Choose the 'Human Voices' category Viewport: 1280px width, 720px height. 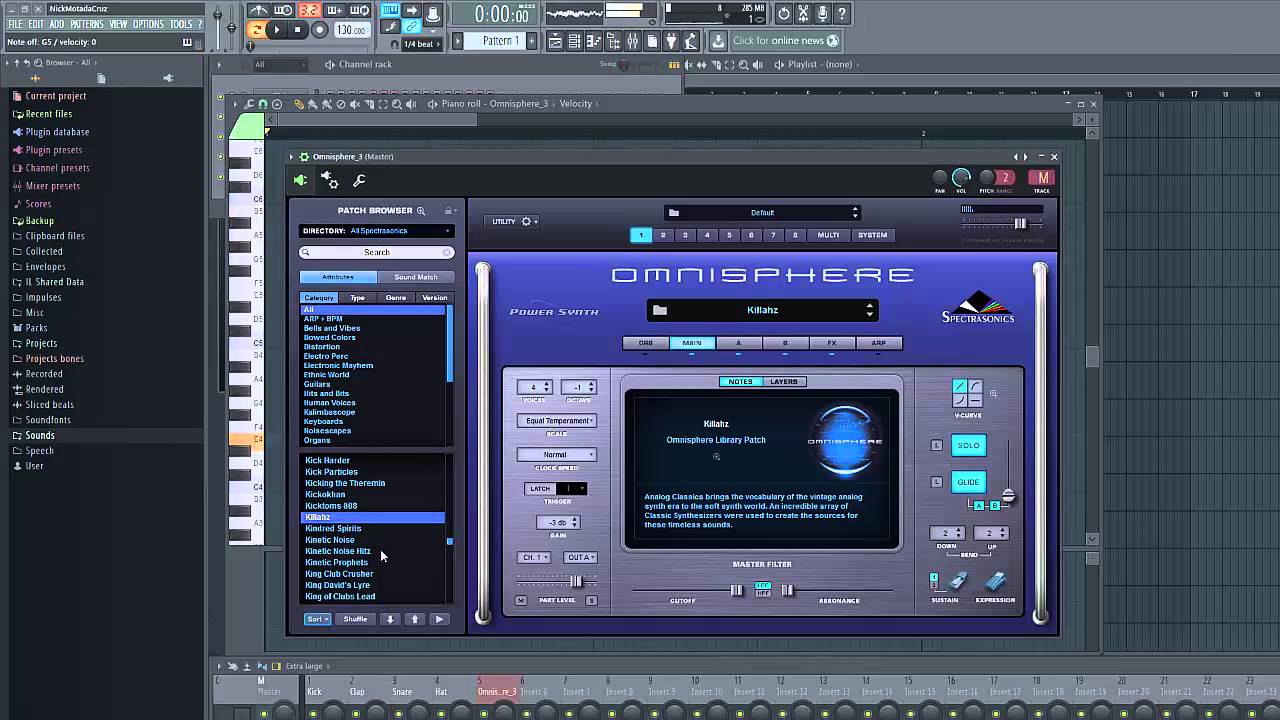coord(330,403)
